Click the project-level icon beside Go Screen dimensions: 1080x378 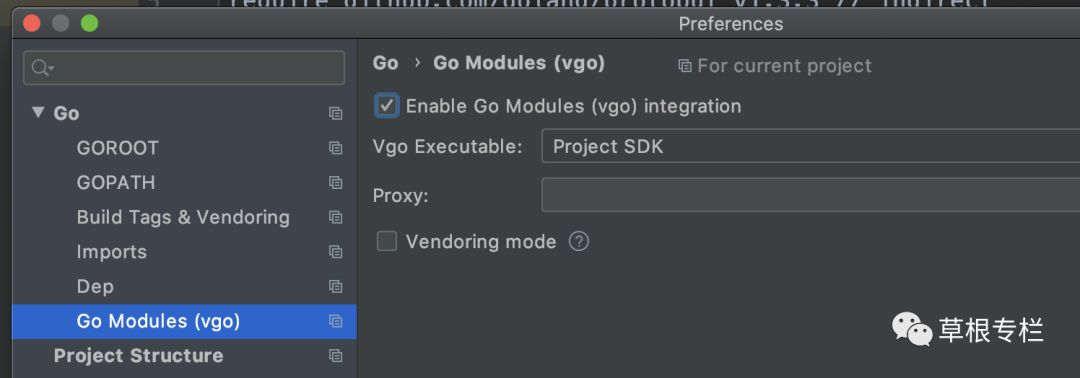click(335, 114)
